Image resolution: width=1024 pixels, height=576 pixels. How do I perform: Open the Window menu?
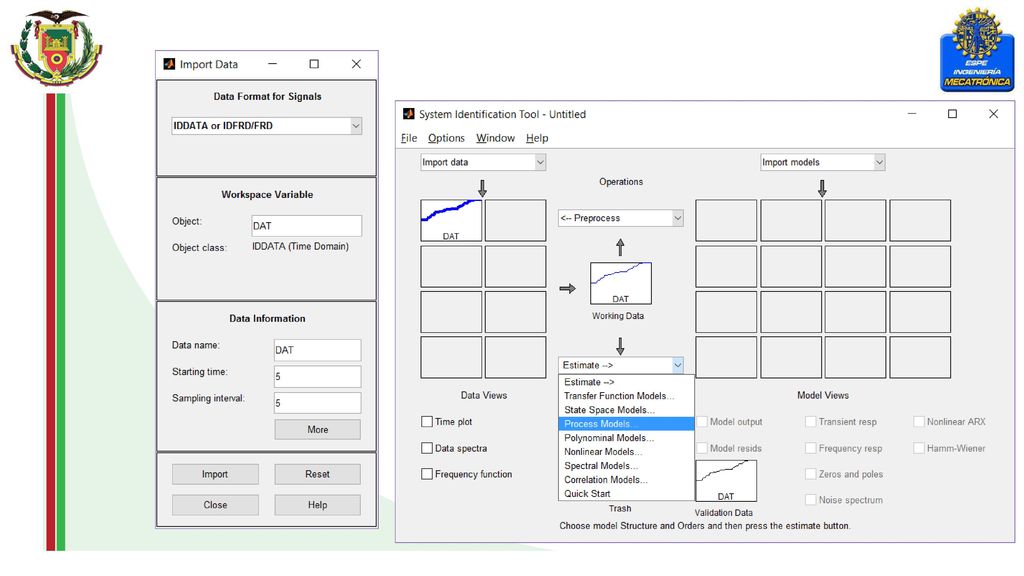tap(495, 138)
